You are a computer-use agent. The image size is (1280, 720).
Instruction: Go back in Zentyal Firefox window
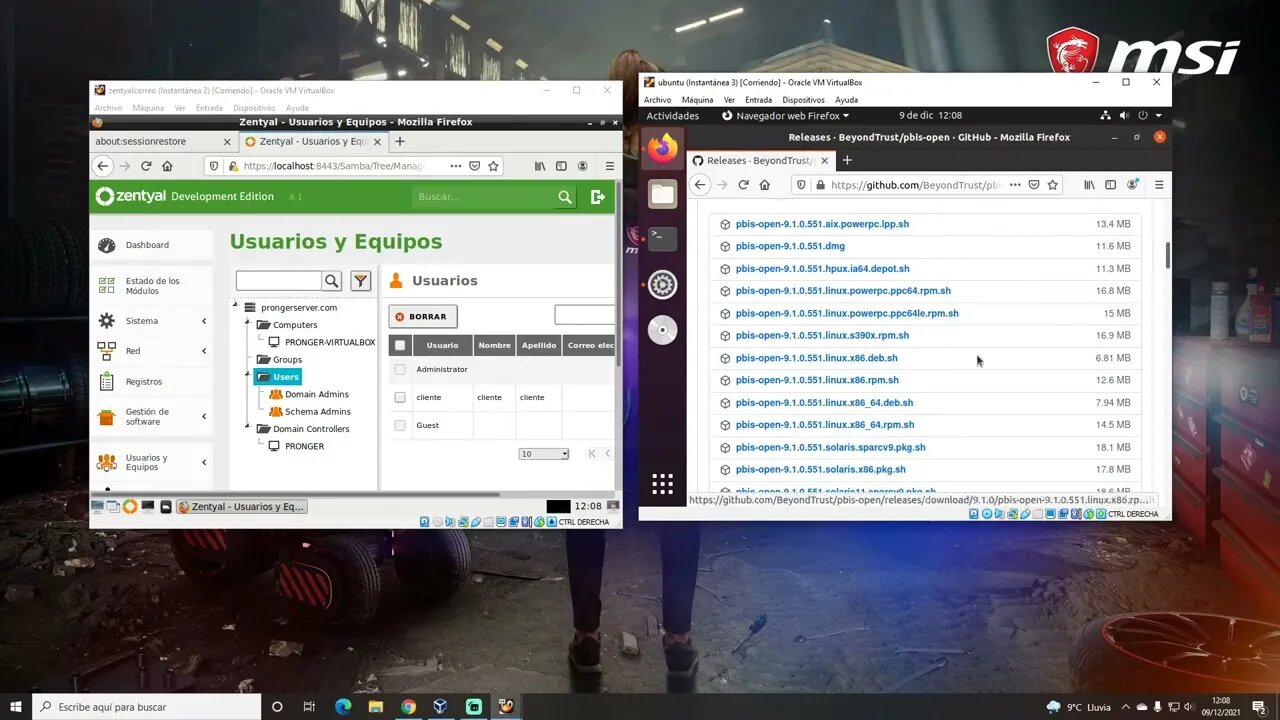coord(103,166)
